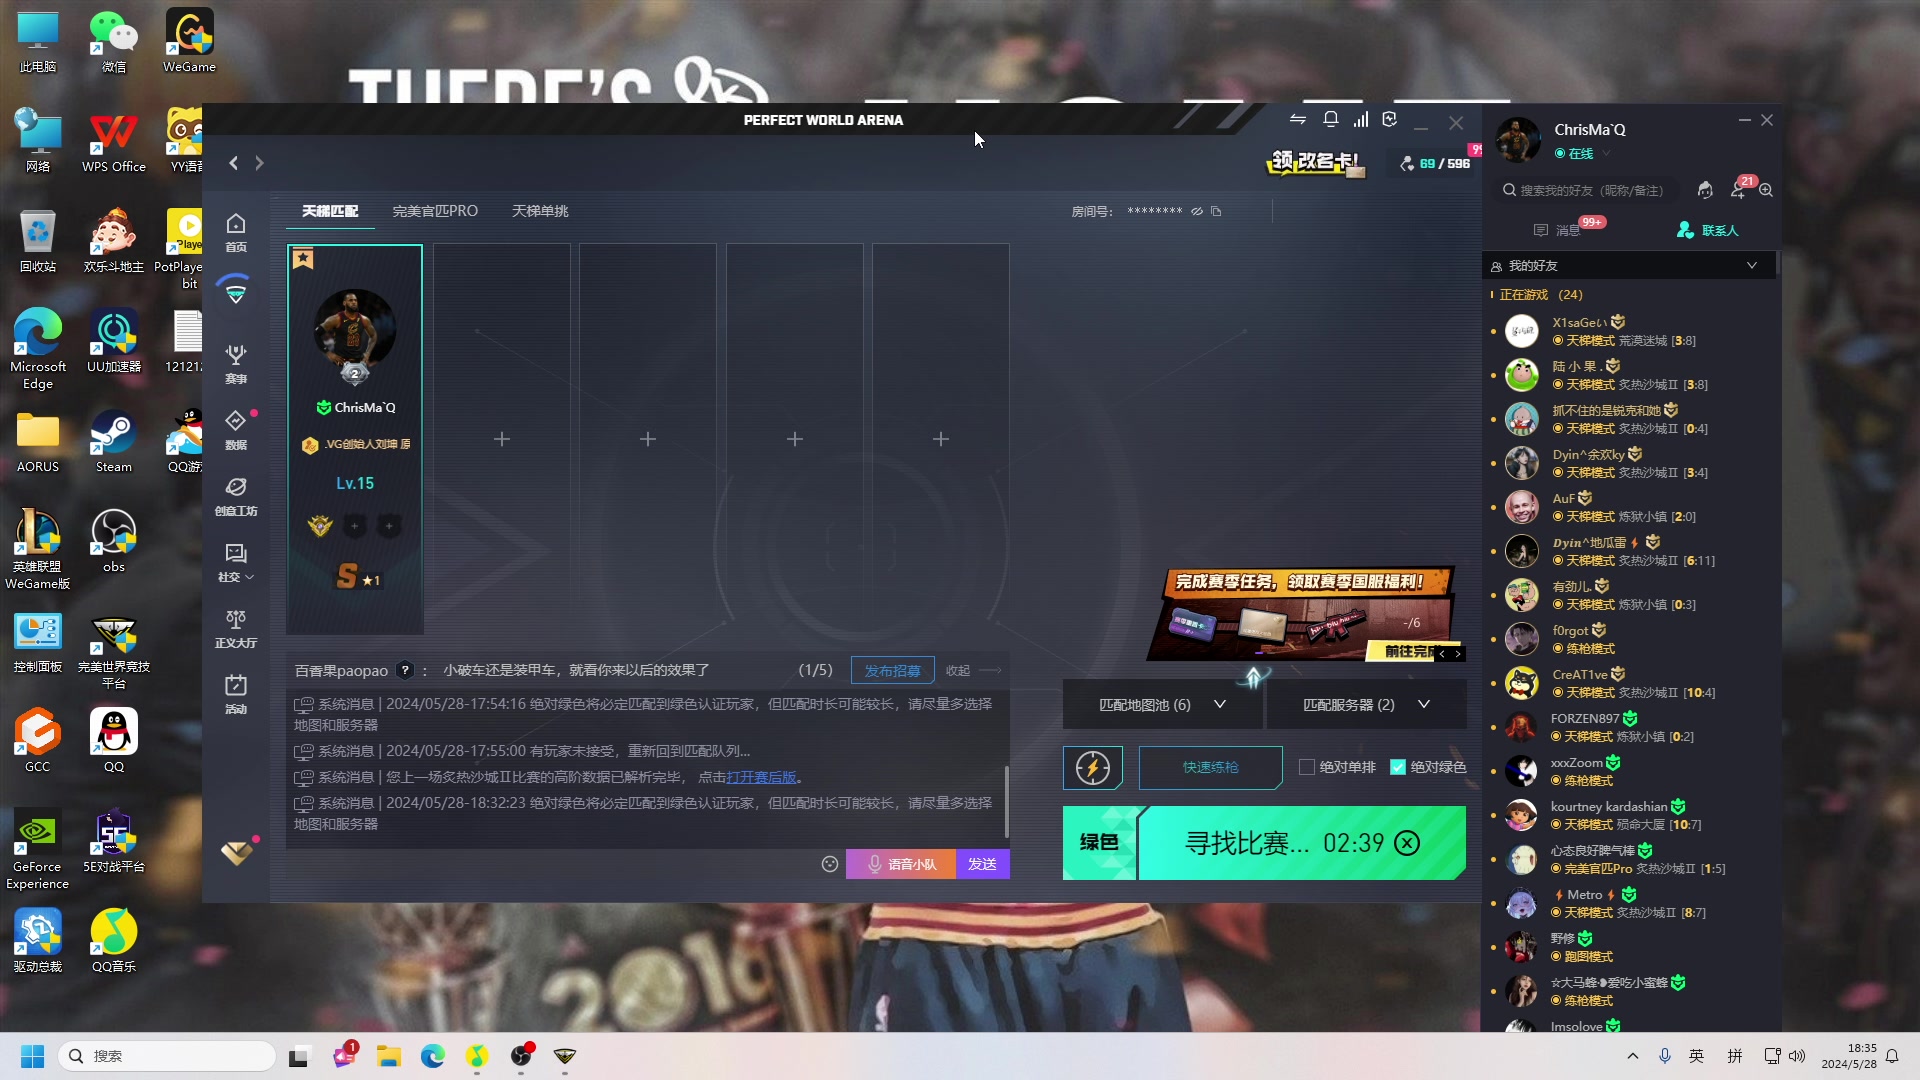Select friend X1saGe in friends list
The width and height of the screenshot is (1920, 1080).
coord(1630,331)
